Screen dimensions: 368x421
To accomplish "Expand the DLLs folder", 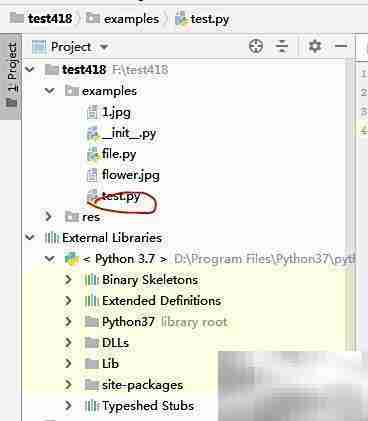I will [x=68, y=342].
